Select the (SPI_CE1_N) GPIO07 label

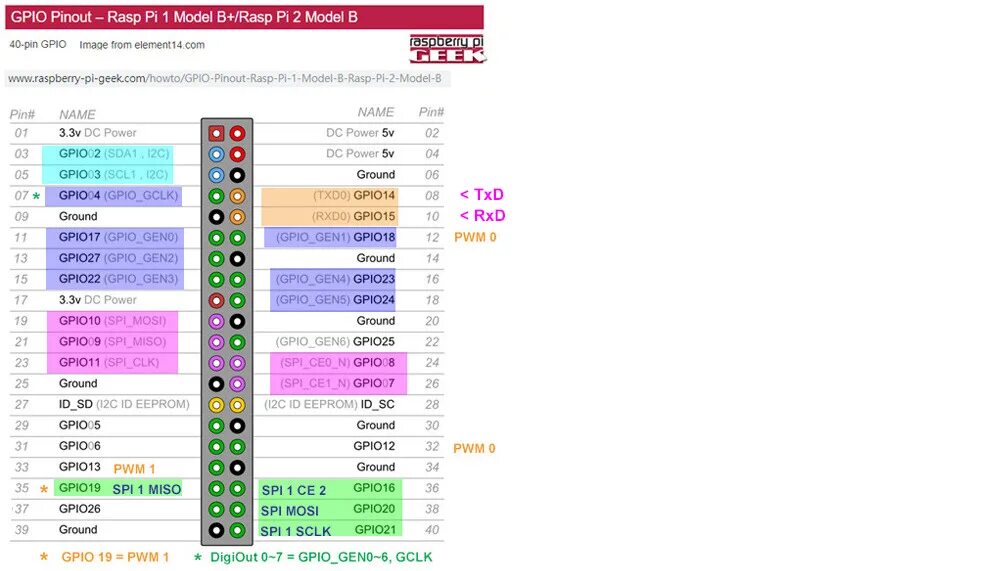coord(338,383)
